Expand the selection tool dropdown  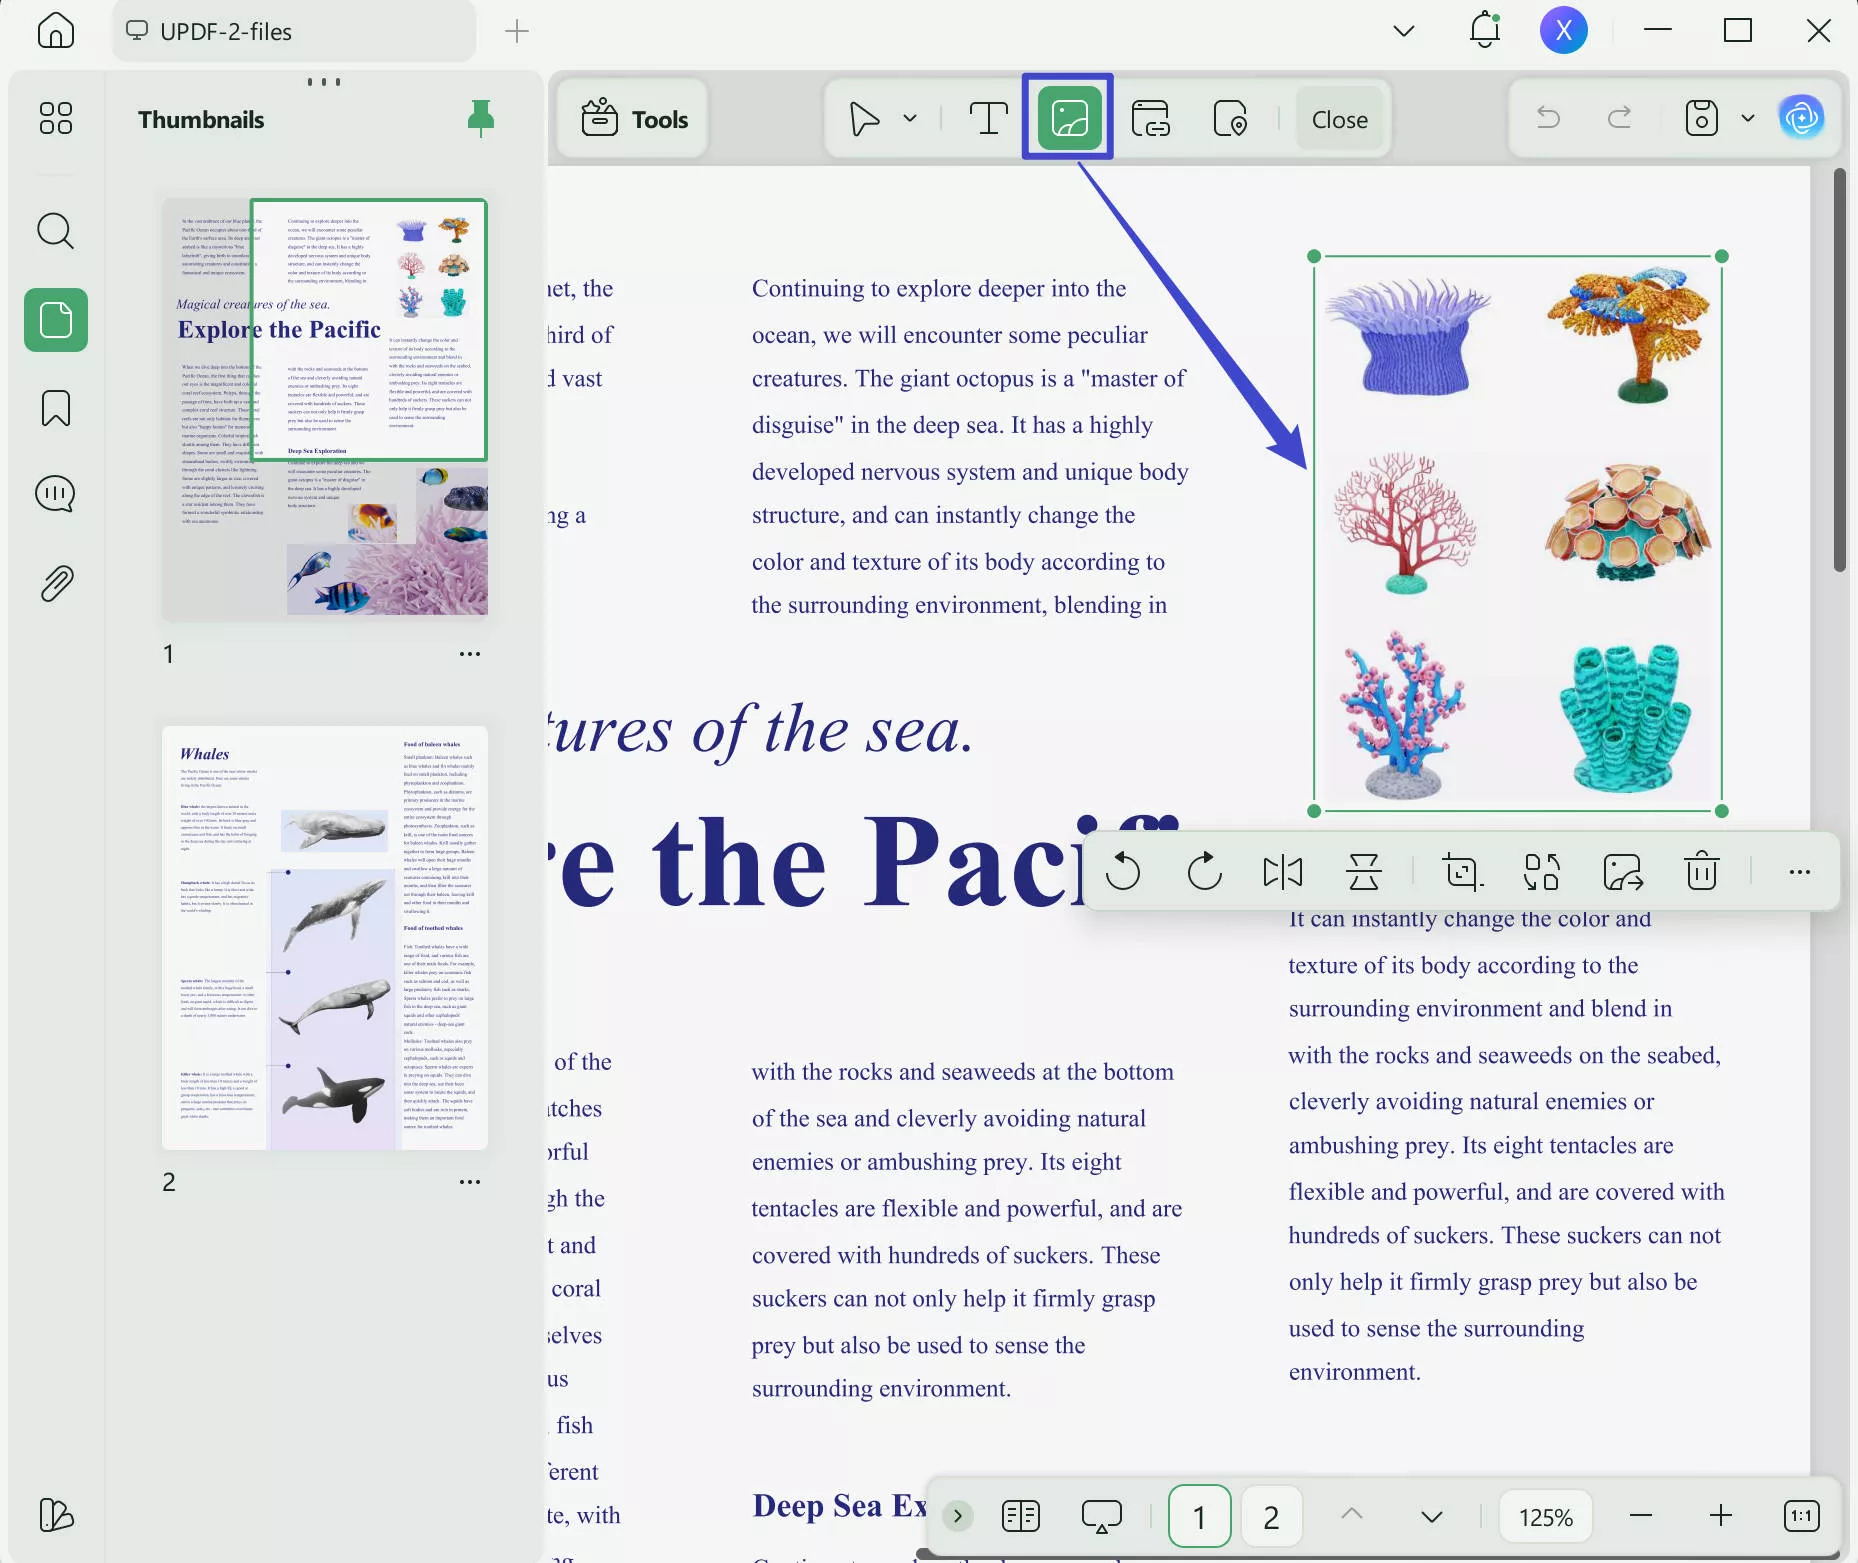908,118
